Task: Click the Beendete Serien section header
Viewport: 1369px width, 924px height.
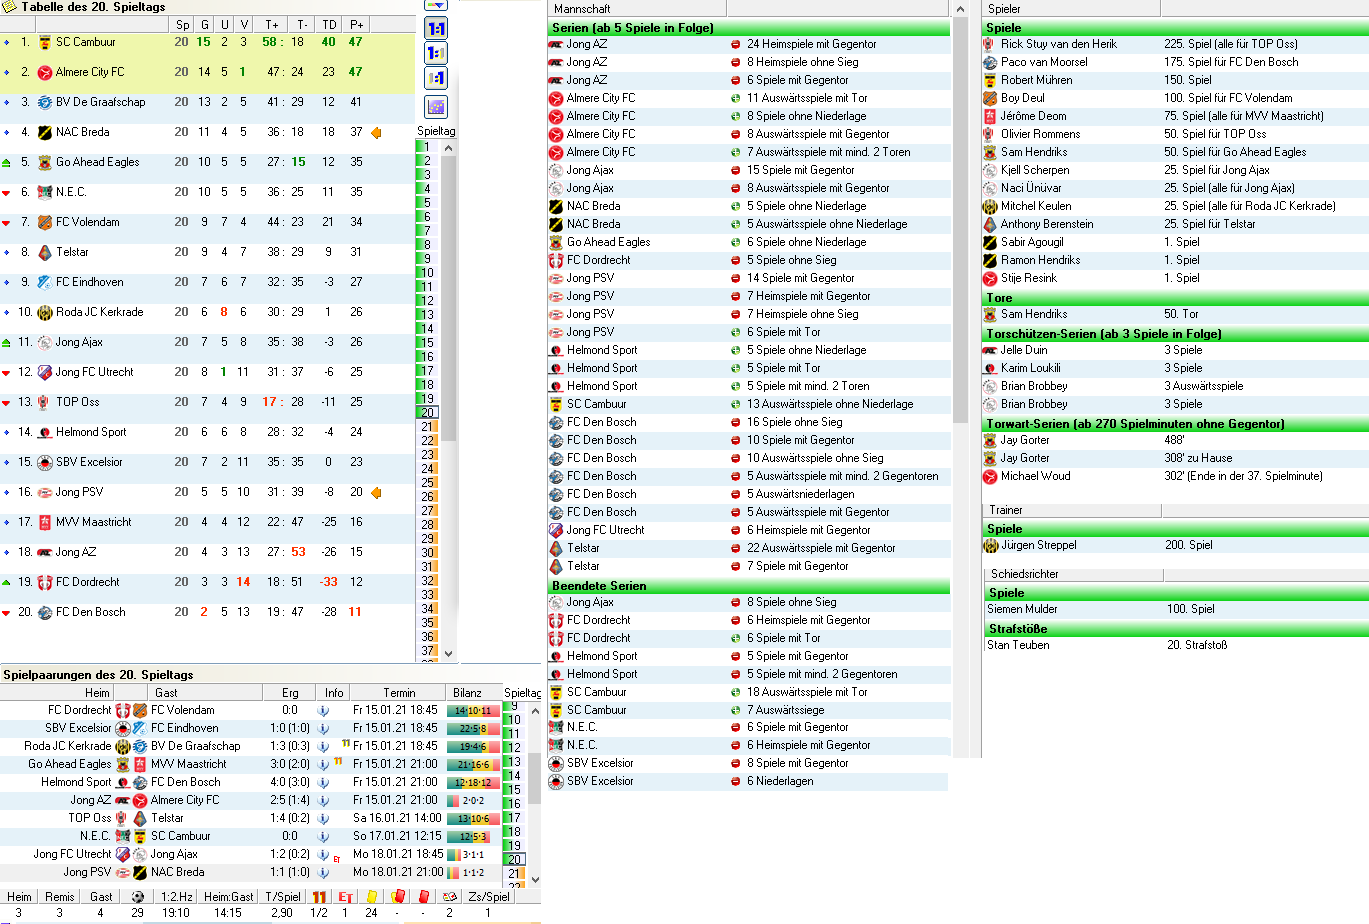Action: [x=749, y=586]
